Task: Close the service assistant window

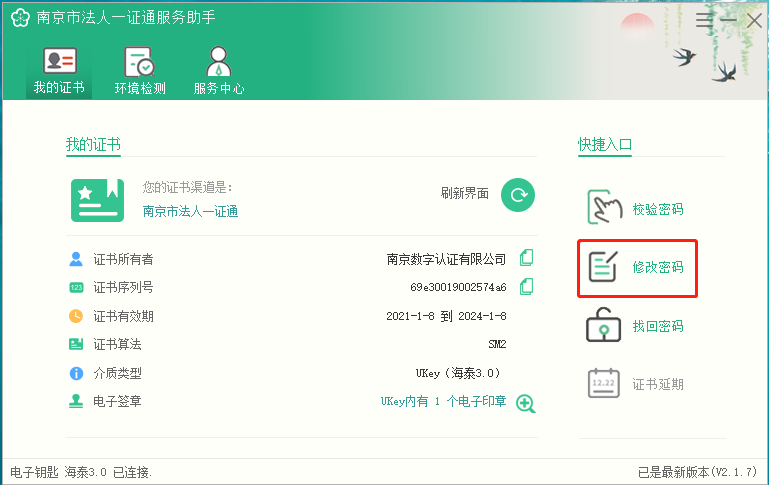Action: point(754,19)
